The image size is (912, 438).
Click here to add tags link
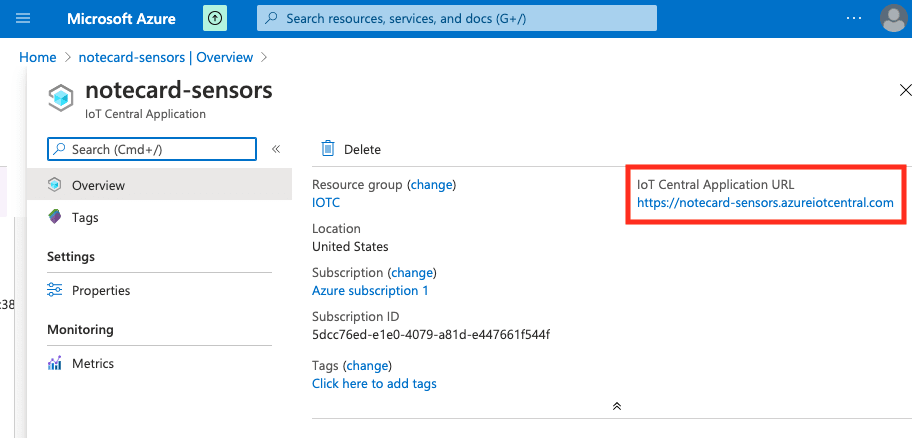(374, 383)
